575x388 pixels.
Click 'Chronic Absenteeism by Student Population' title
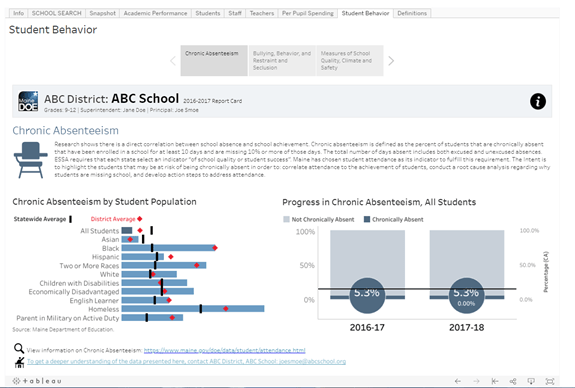pos(105,202)
